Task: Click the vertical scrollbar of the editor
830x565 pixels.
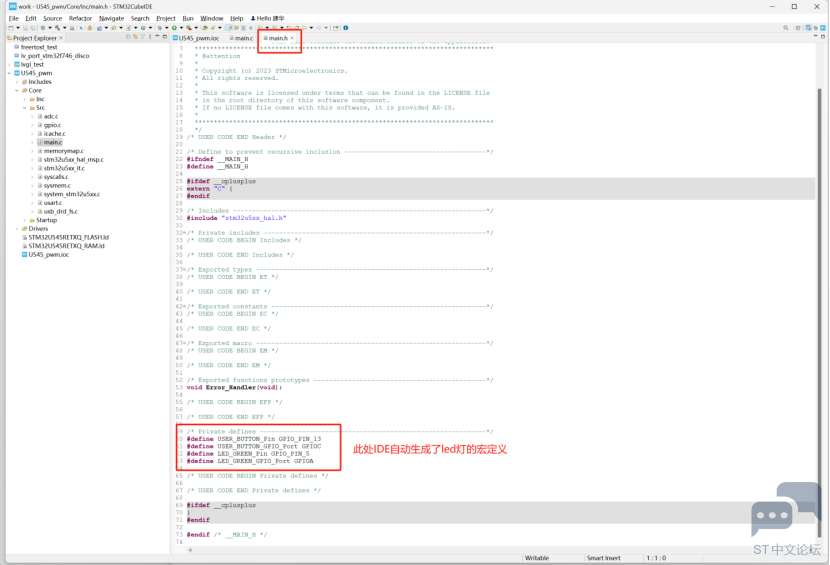Action: (x=819, y=312)
